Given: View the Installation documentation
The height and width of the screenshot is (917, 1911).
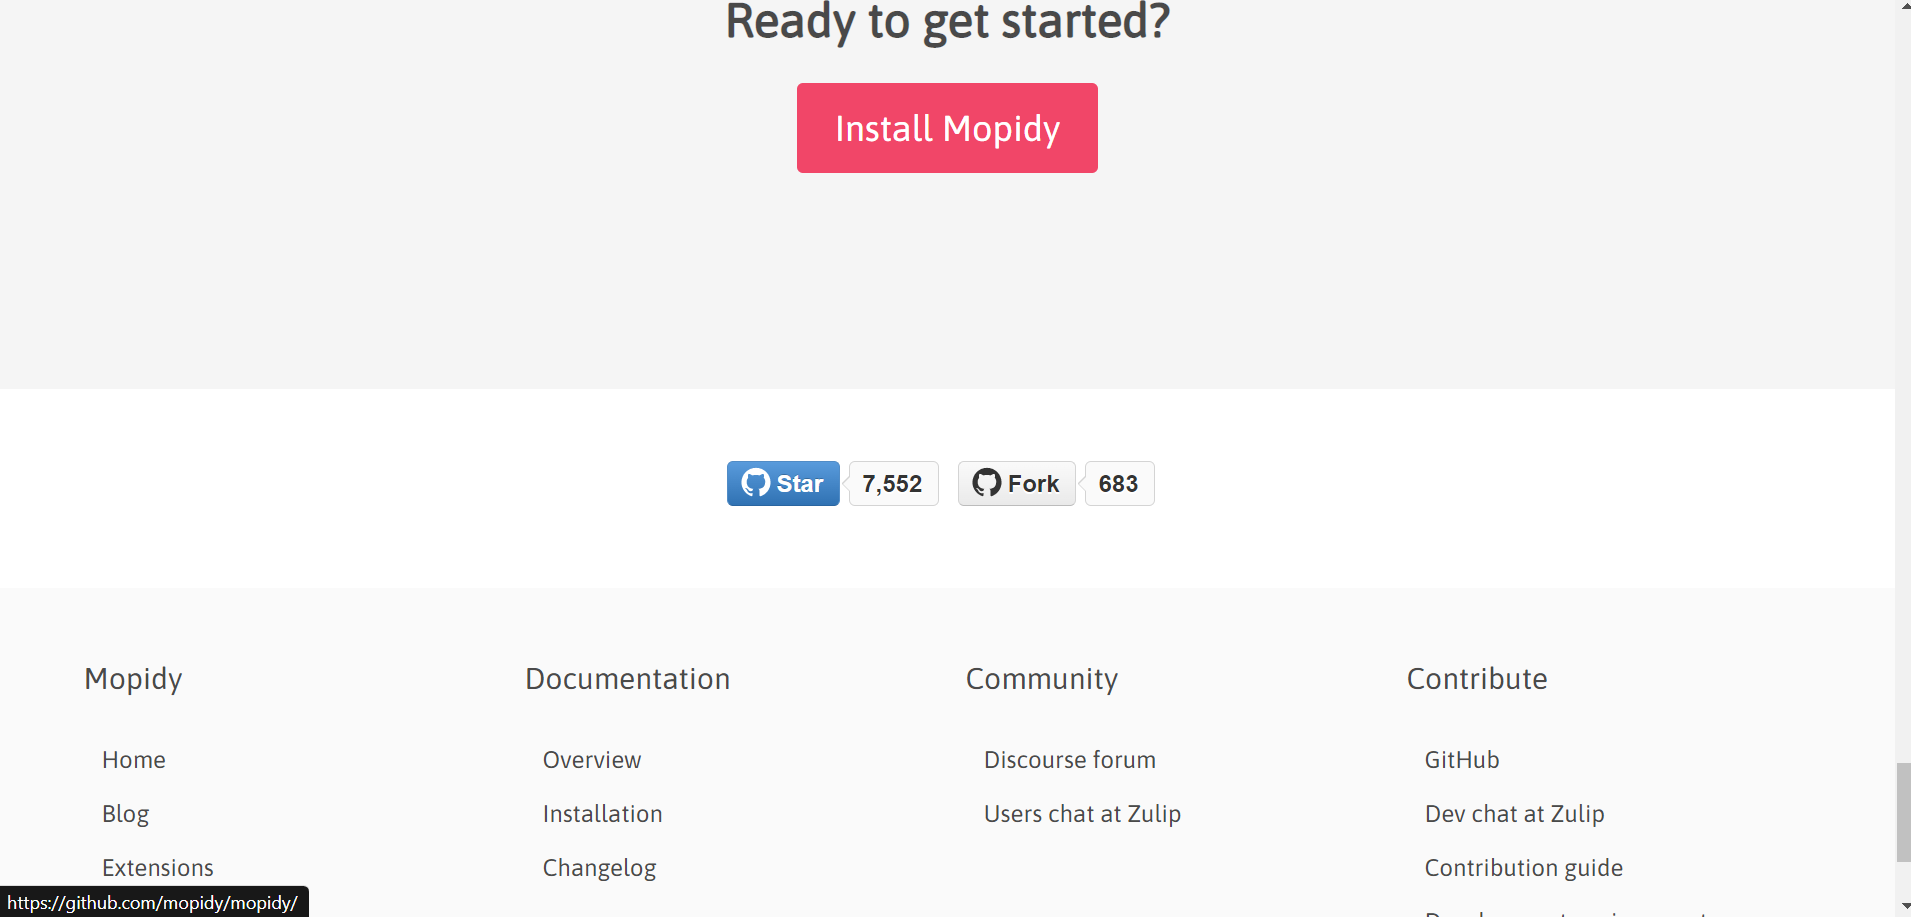Looking at the screenshot, I should [x=602, y=814].
